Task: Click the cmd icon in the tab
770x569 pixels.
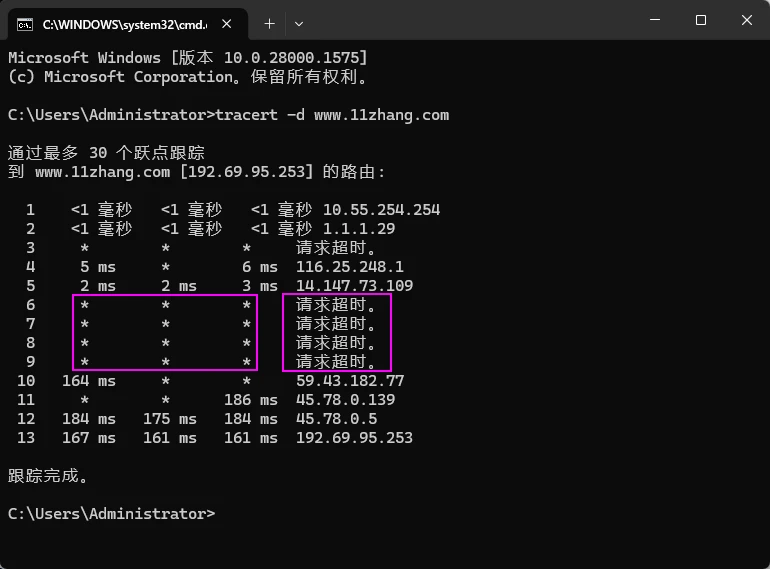Action: (x=25, y=24)
